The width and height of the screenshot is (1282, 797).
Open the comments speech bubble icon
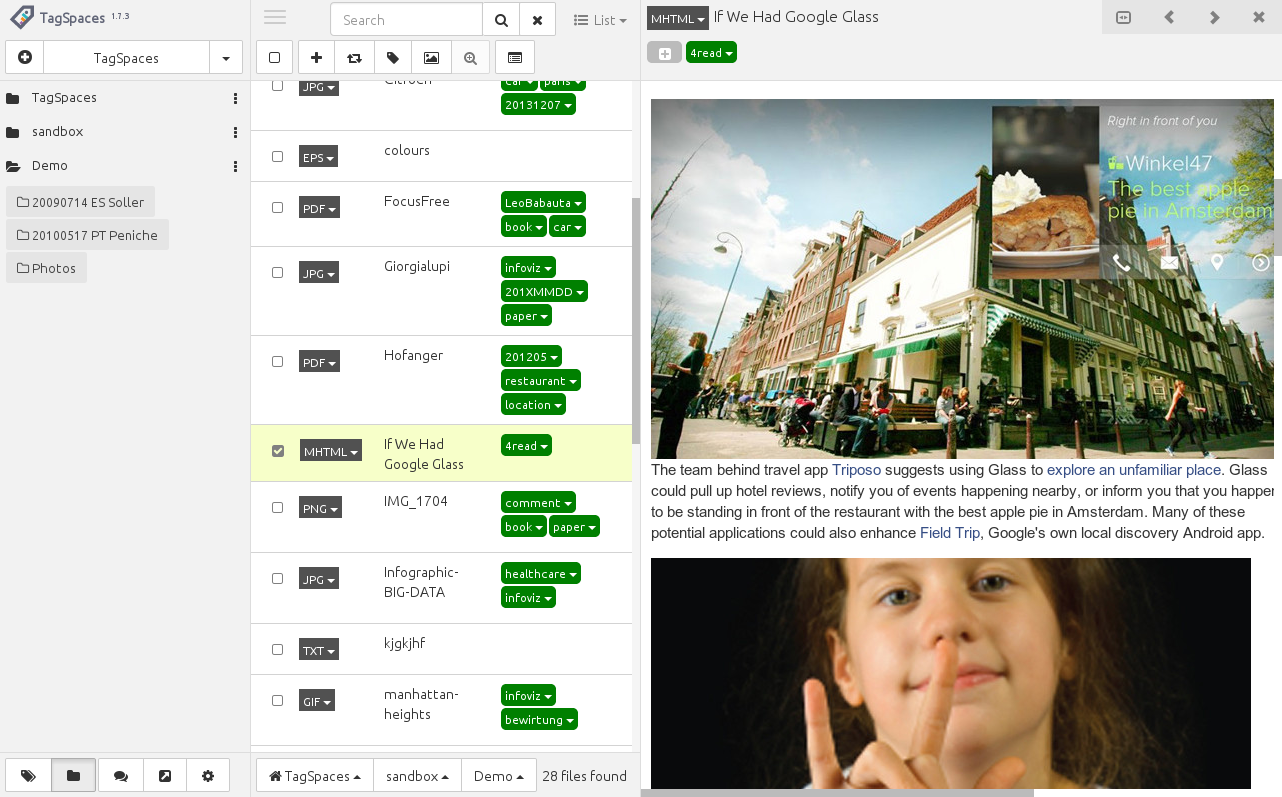[121, 775]
